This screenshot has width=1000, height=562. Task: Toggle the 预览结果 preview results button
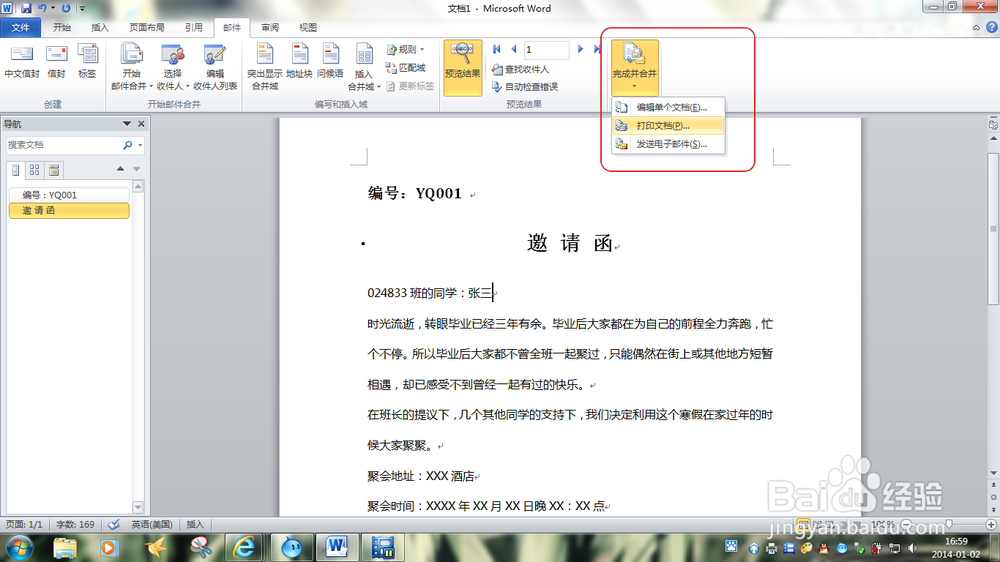pyautogui.click(x=462, y=68)
